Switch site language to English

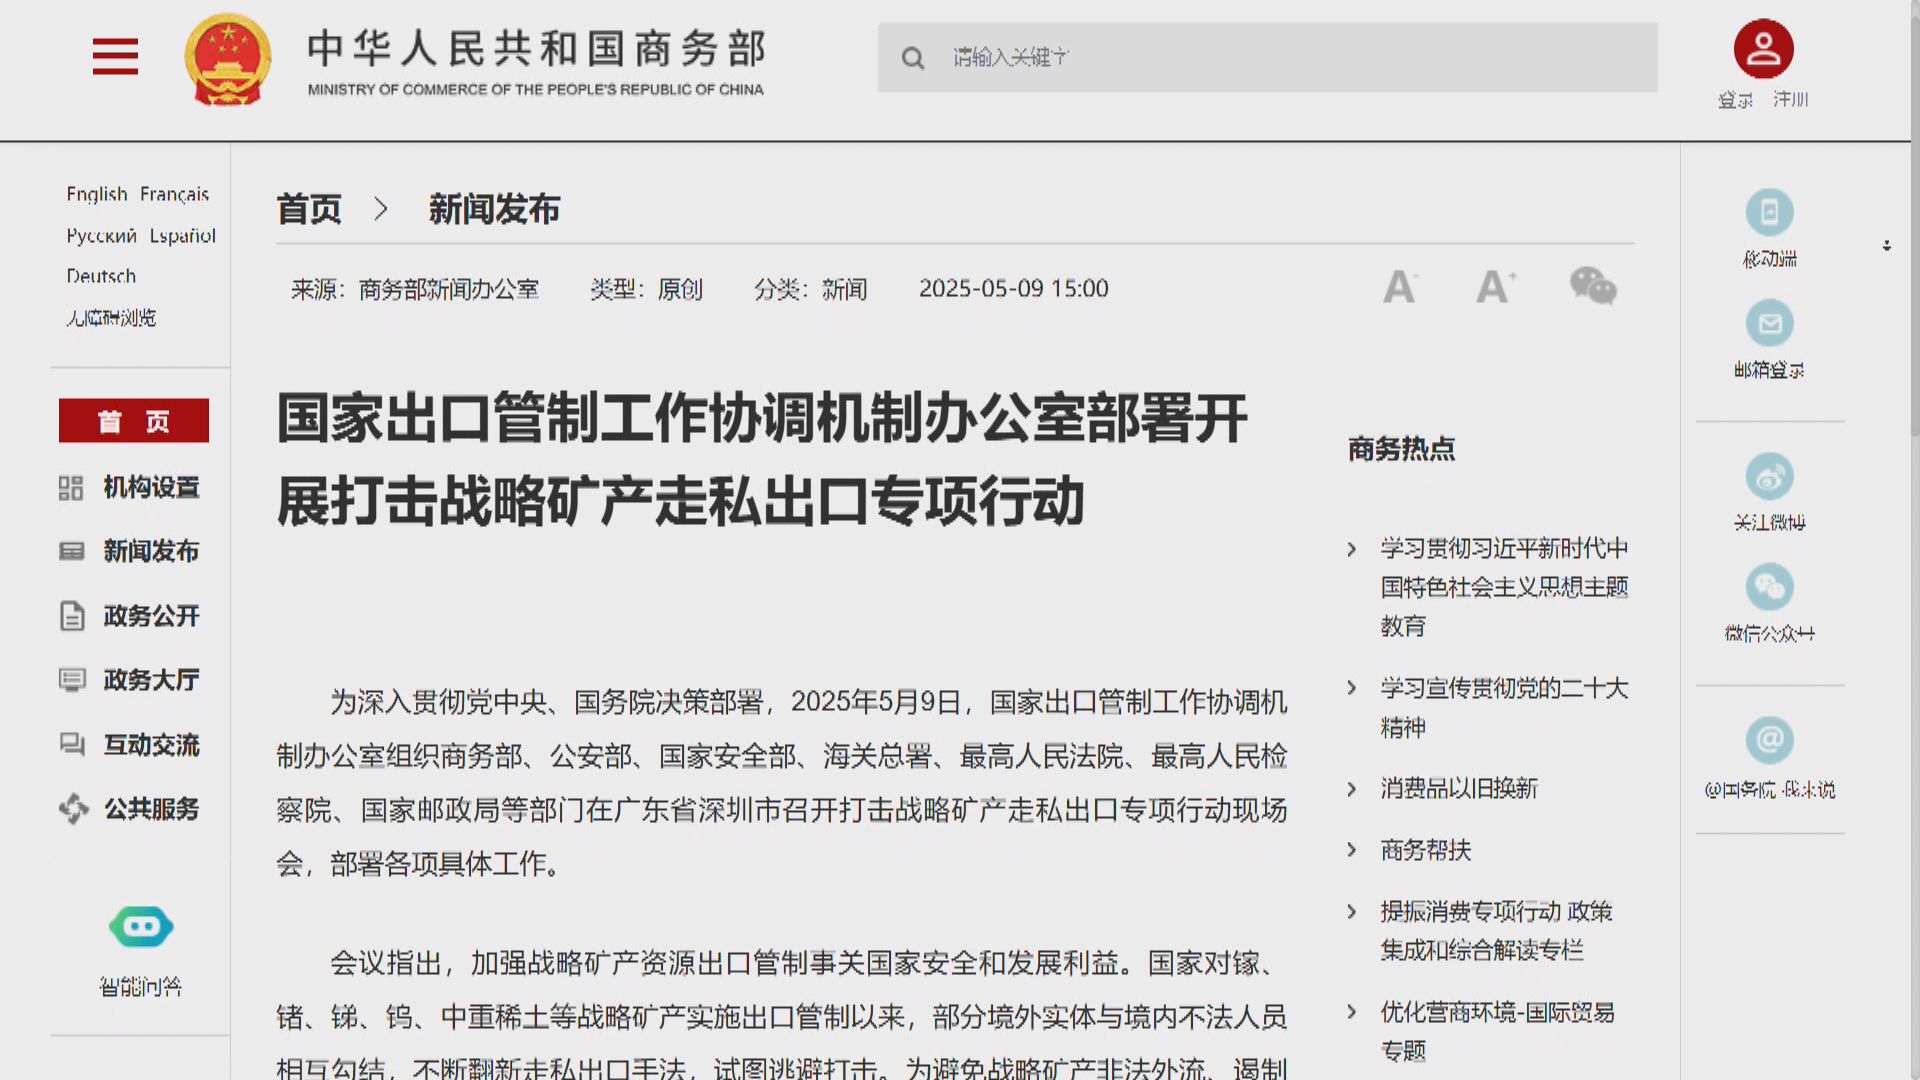coord(97,194)
